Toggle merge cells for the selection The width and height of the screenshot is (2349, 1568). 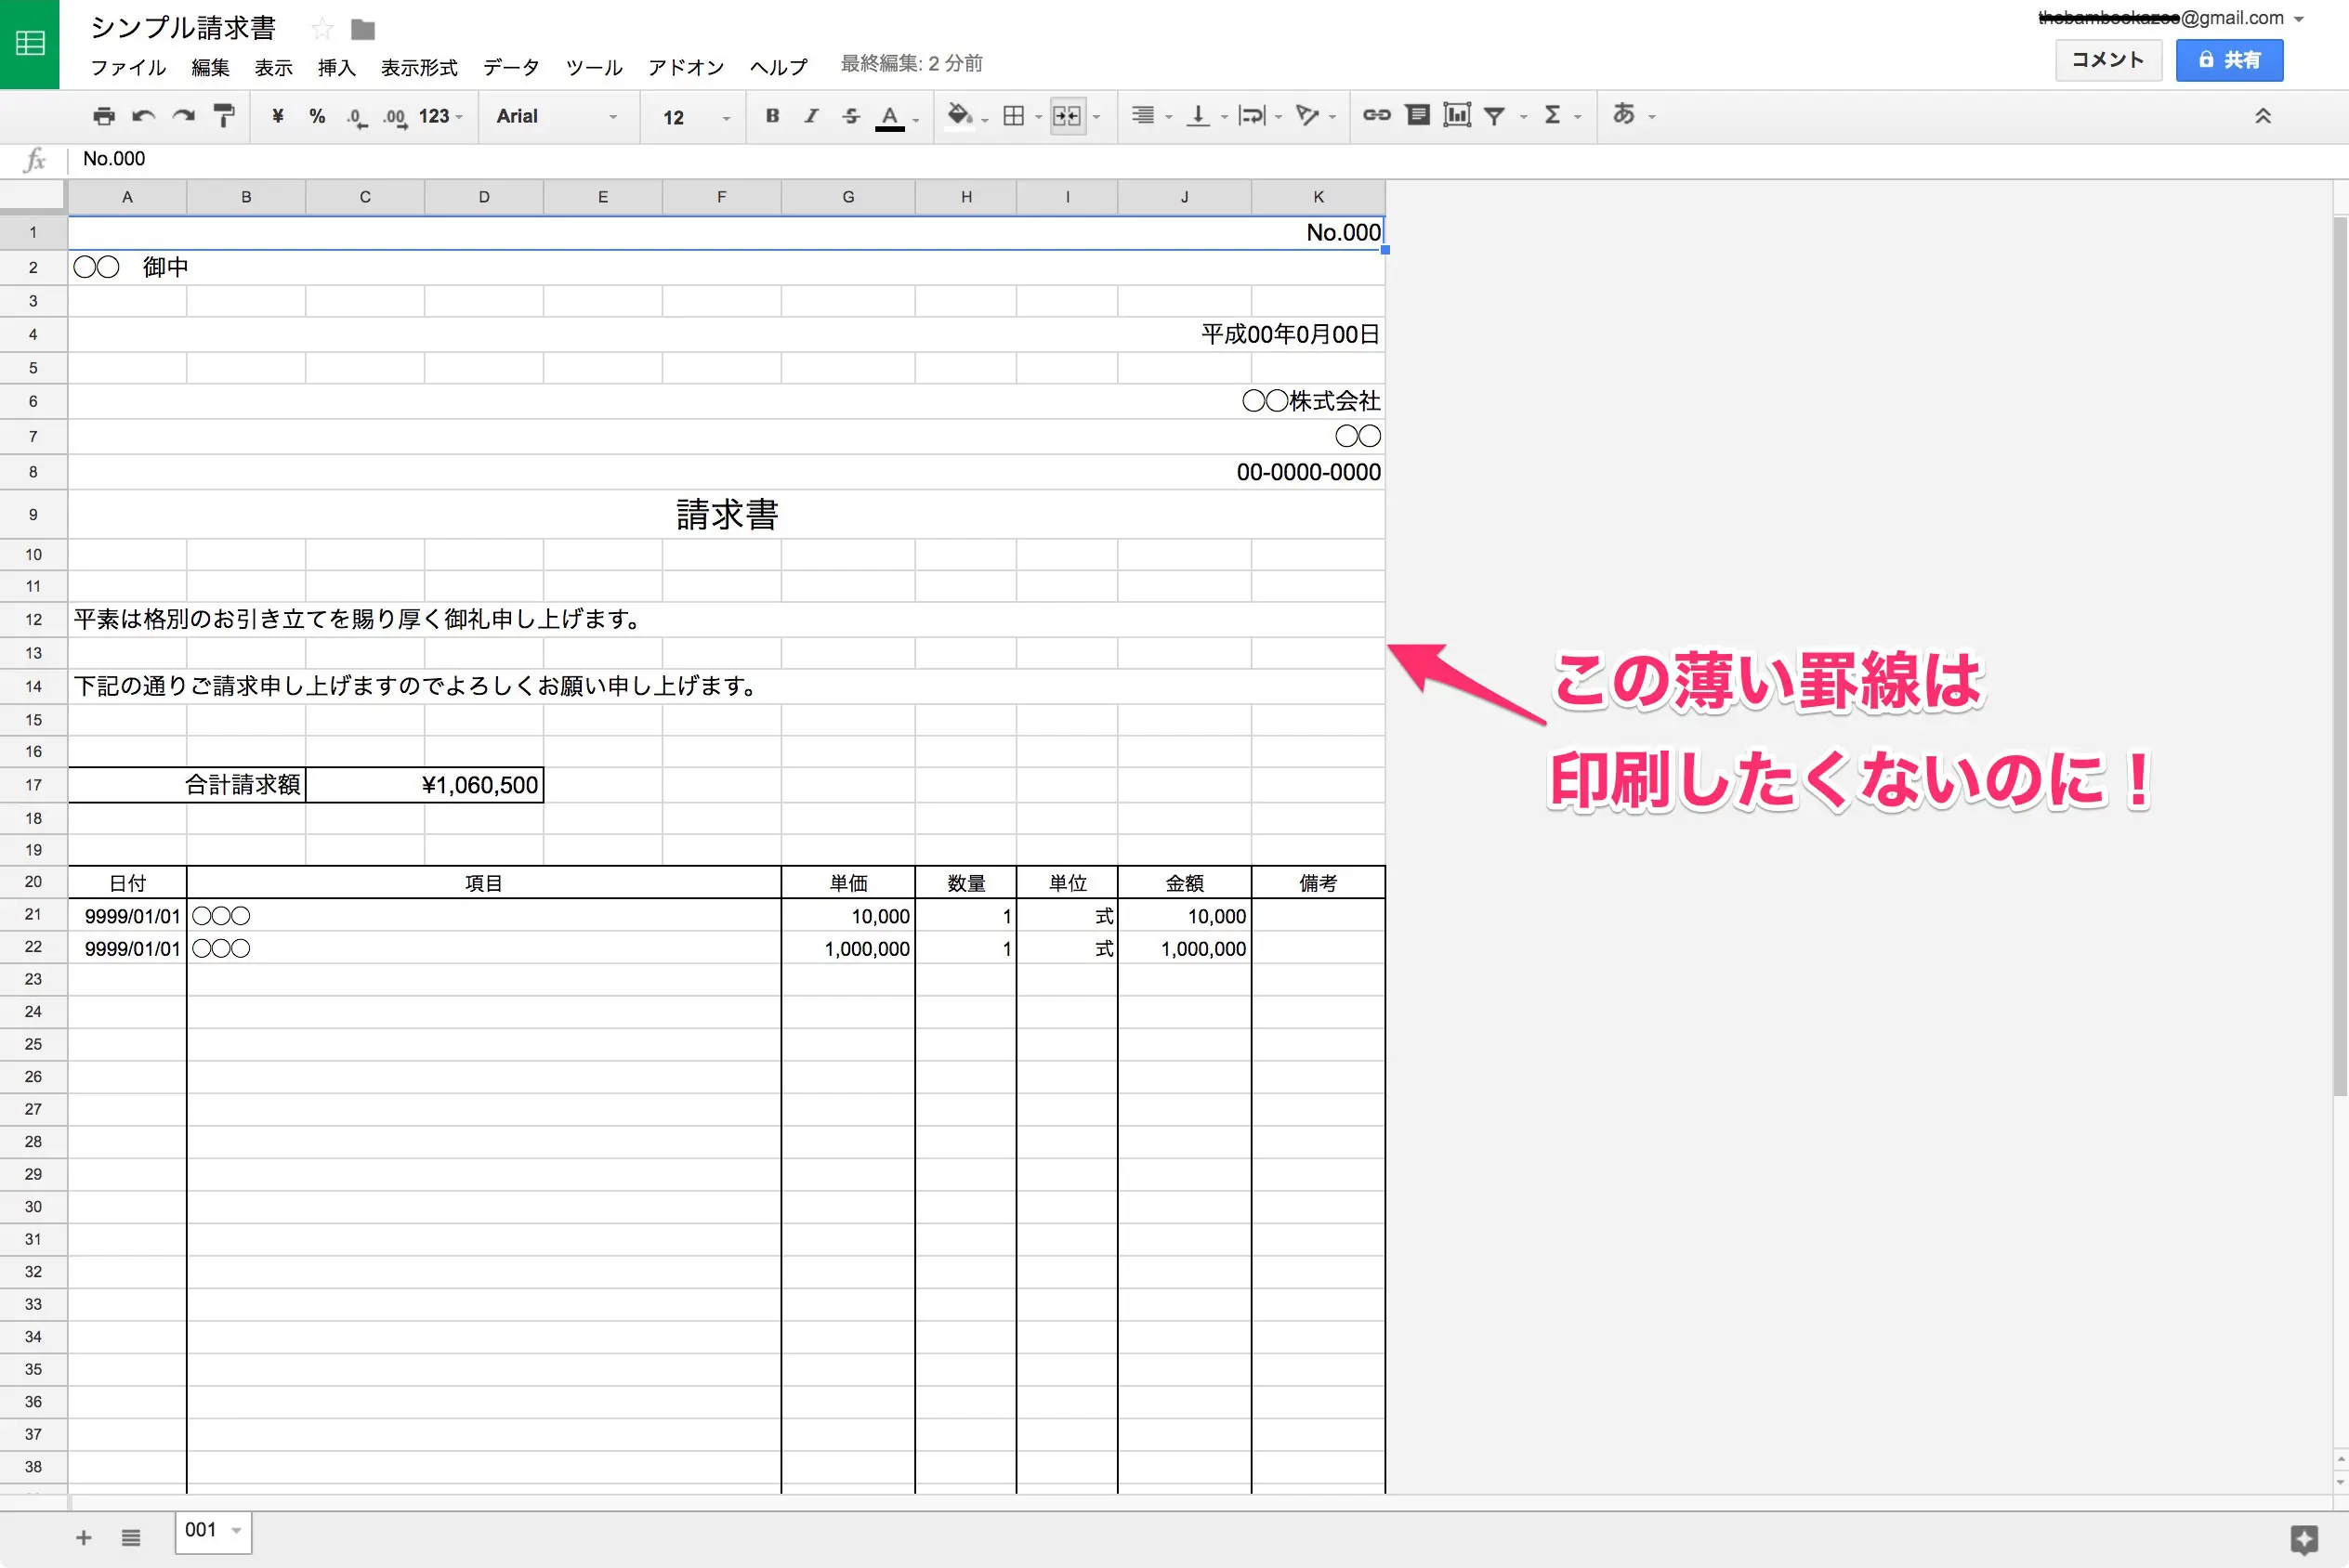click(1066, 116)
